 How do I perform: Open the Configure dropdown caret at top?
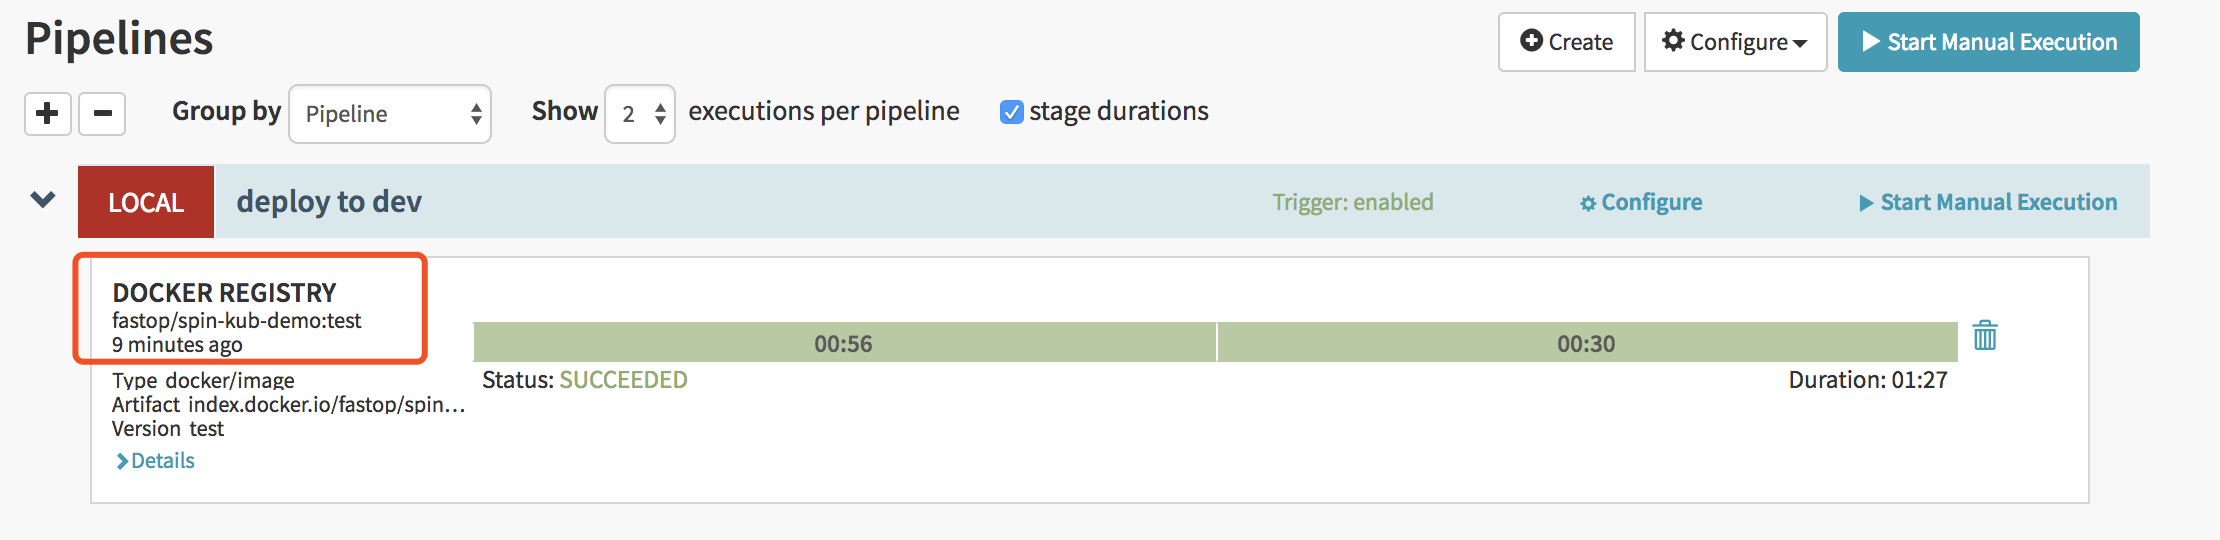(1800, 43)
